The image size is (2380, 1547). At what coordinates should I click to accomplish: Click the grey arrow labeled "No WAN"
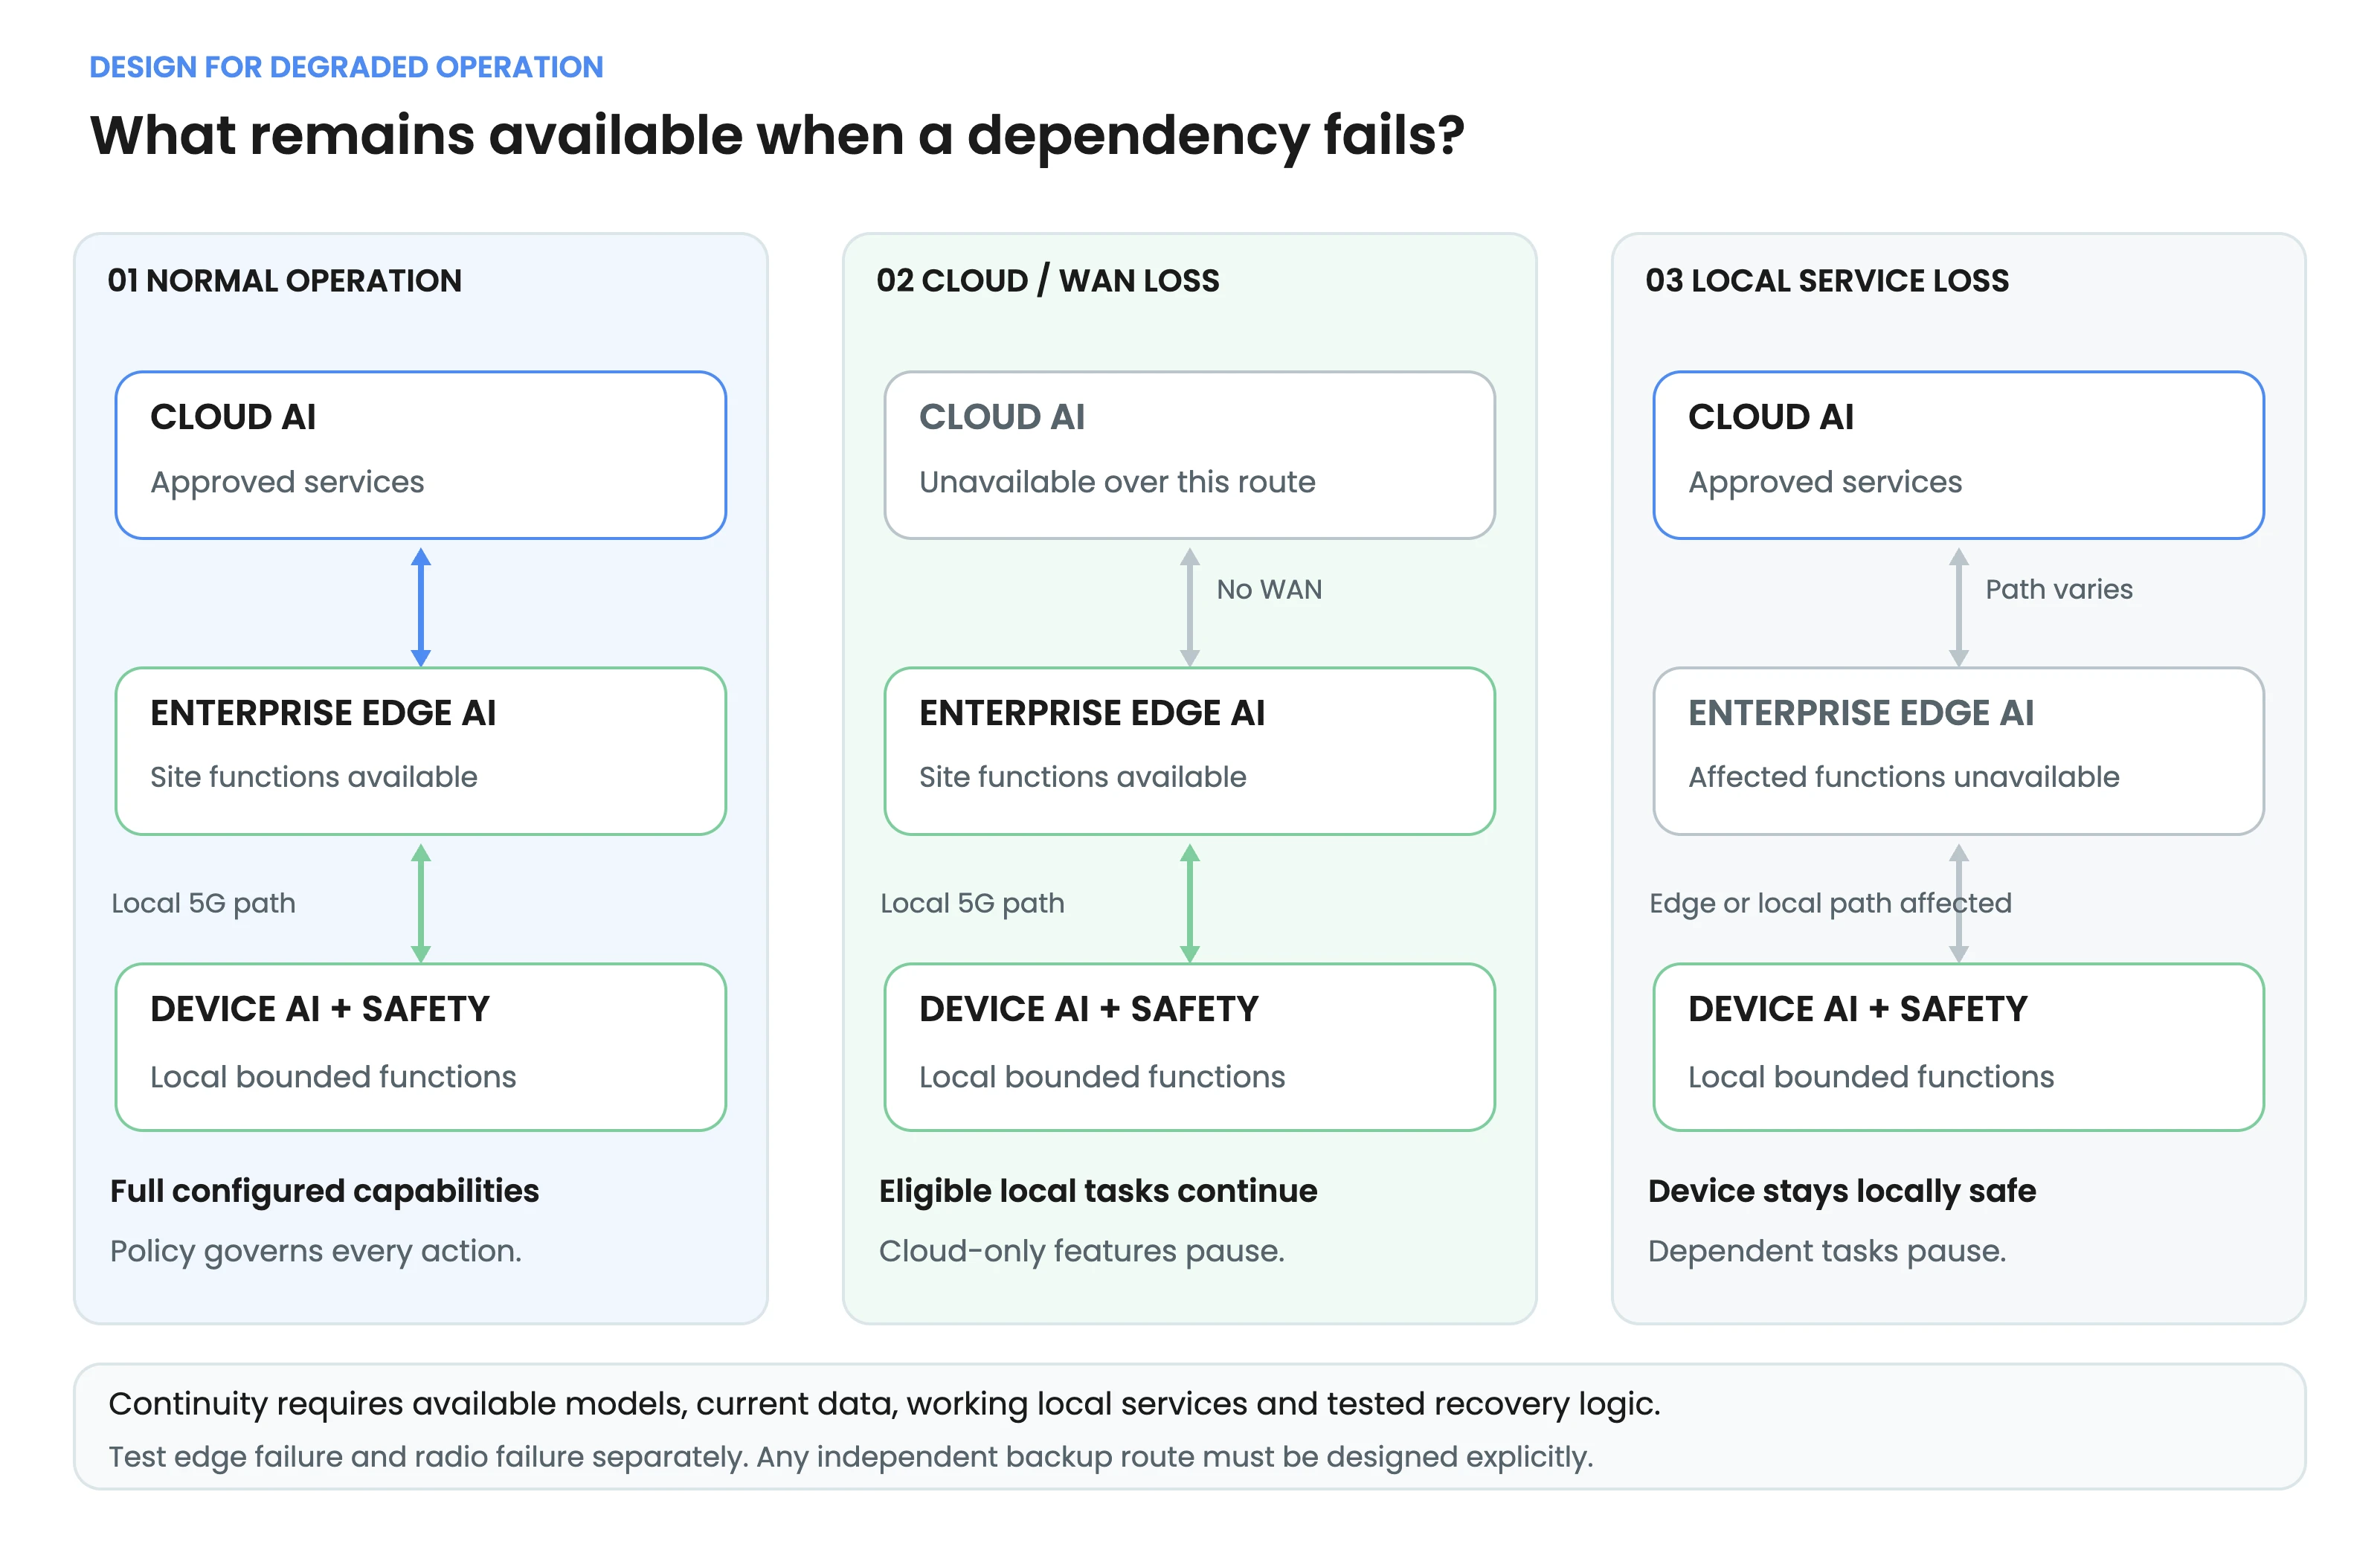(1189, 607)
